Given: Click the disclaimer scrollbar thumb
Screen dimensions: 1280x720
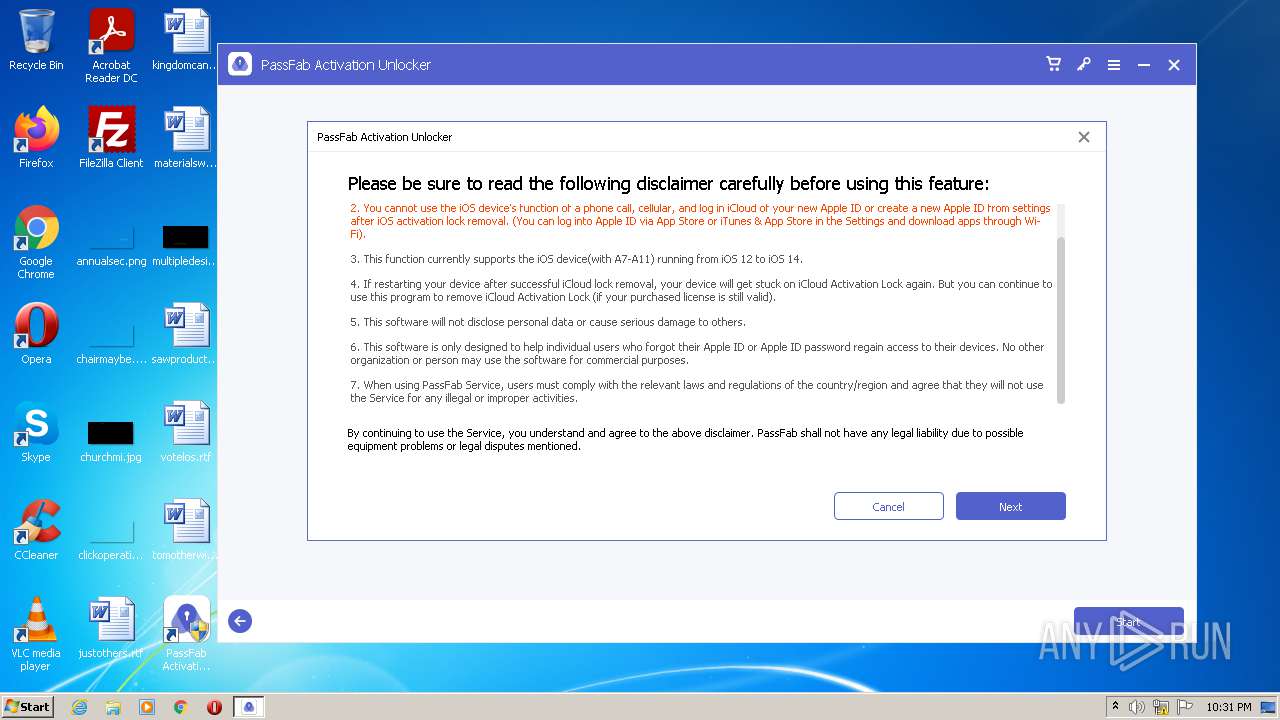Looking at the screenshot, I should pos(1061,320).
